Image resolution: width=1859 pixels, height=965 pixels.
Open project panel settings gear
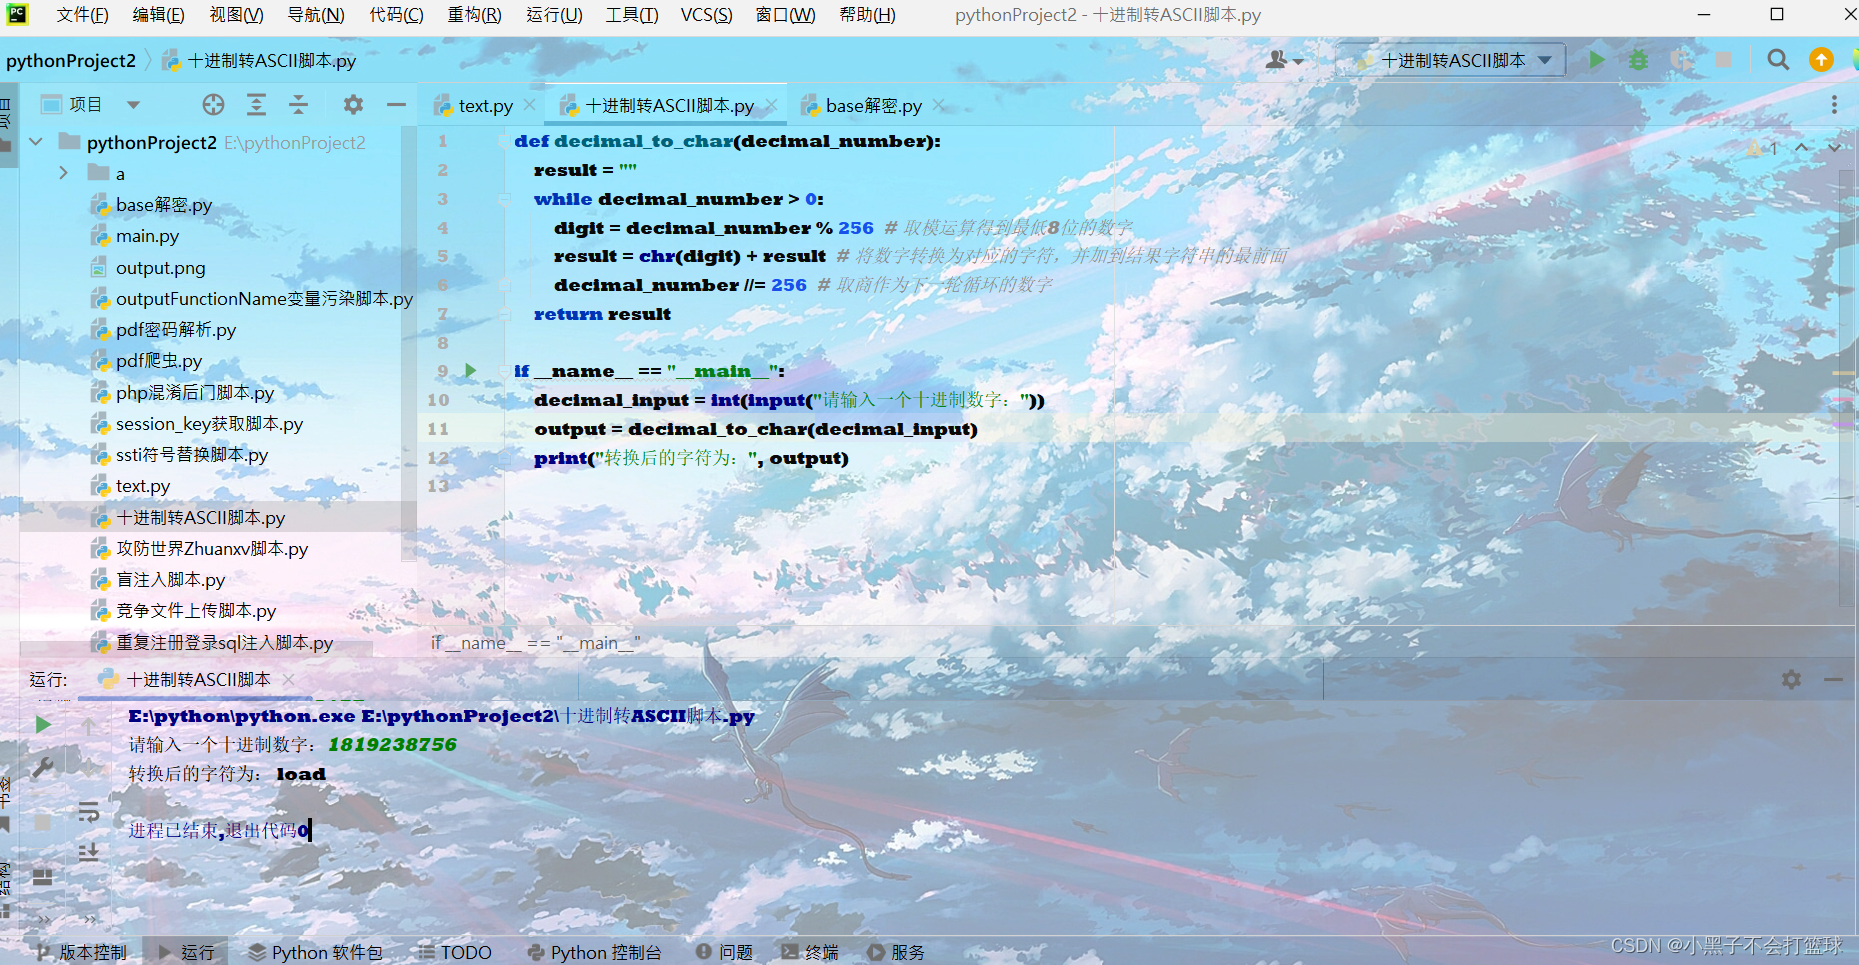click(x=353, y=105)
